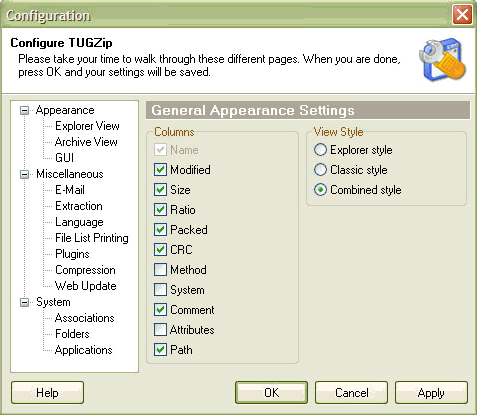Viewport: 477px width, 415px height.
Task: Collapse the System tree node
Action: (24, 302)
